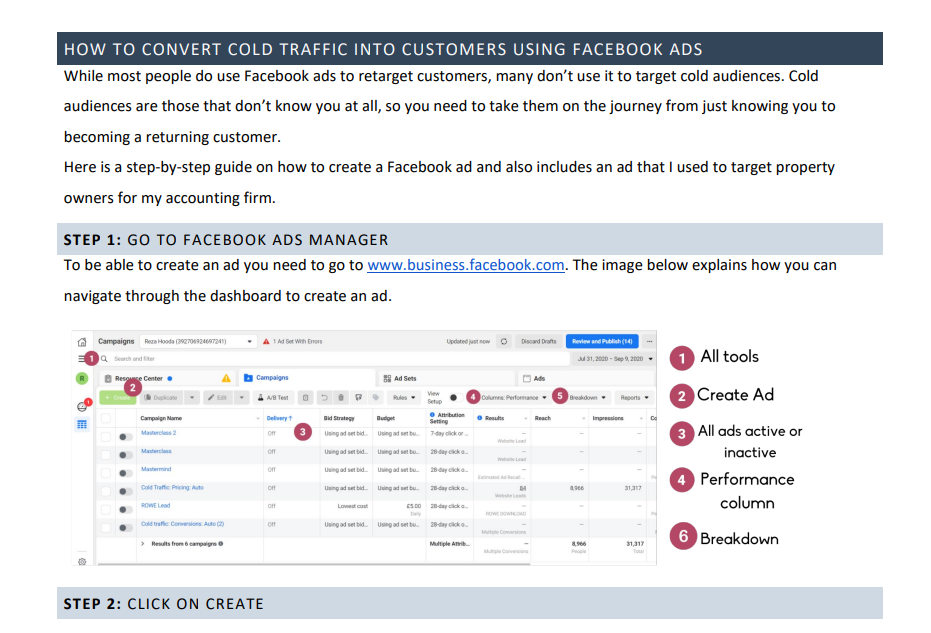
Task: Click the export icon next to trash
Action: point(359,398)
